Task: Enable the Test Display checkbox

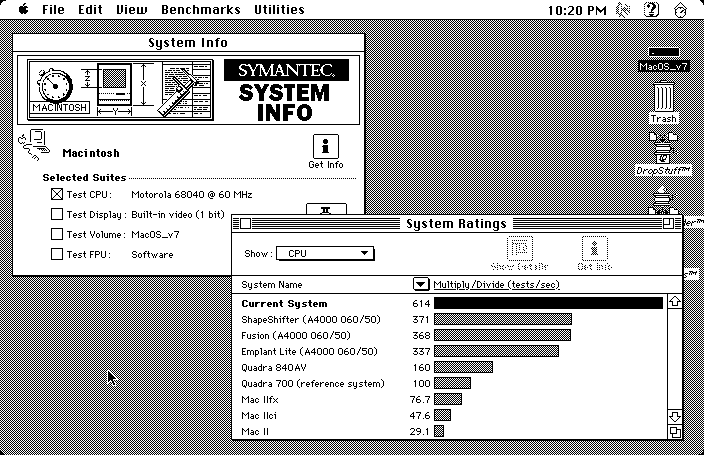Action: (x=57, y=214)
